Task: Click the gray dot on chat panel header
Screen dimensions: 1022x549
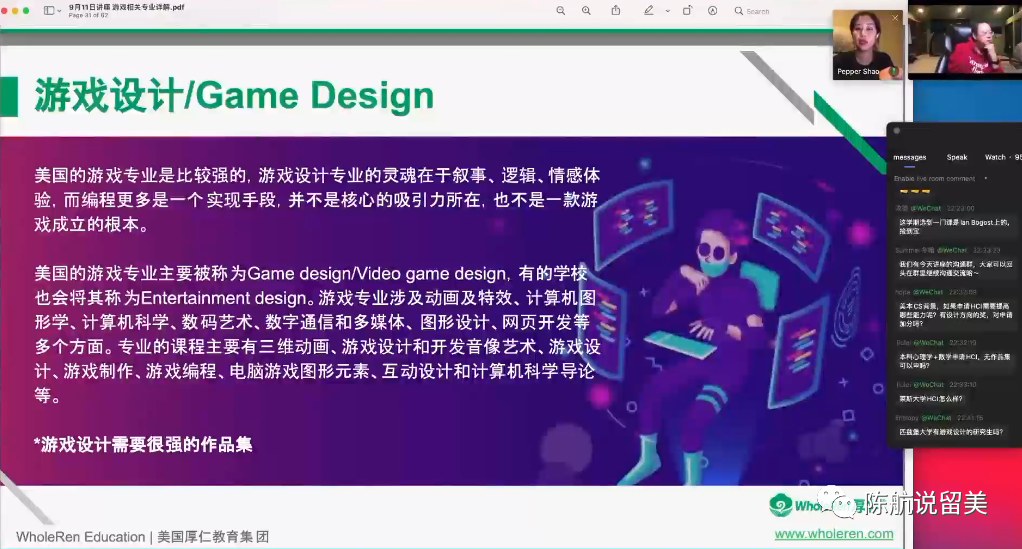Action: [897, 131]
